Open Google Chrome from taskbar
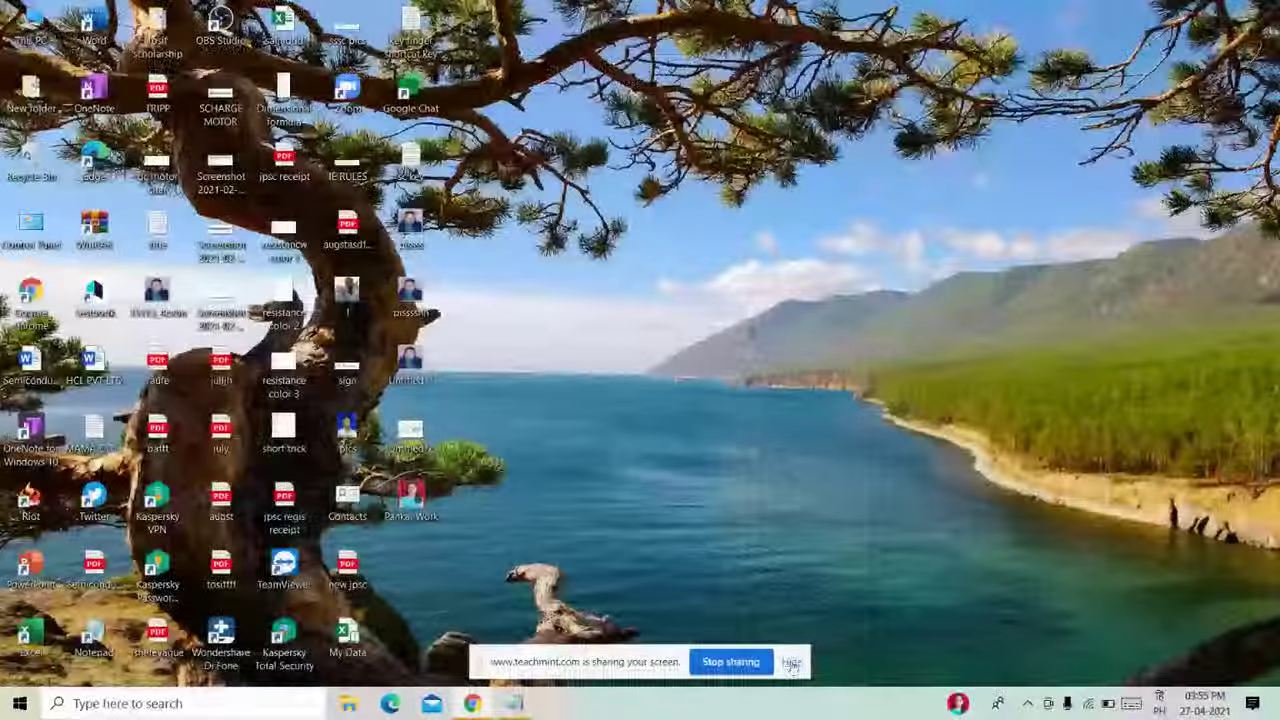 [472, 703]
